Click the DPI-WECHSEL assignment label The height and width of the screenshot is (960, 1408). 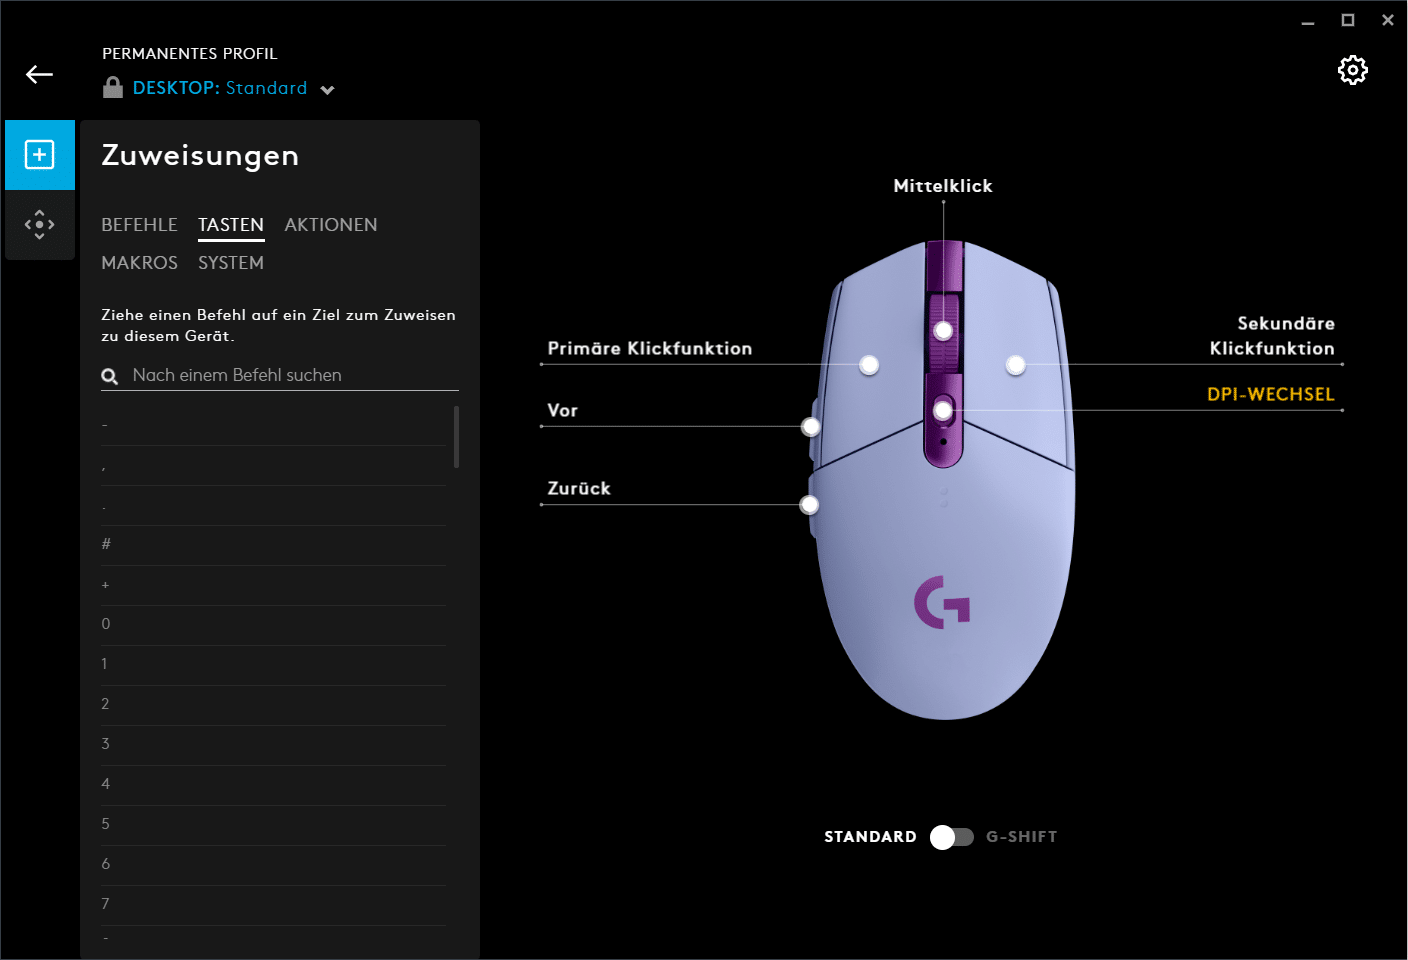click(1270, 394)
